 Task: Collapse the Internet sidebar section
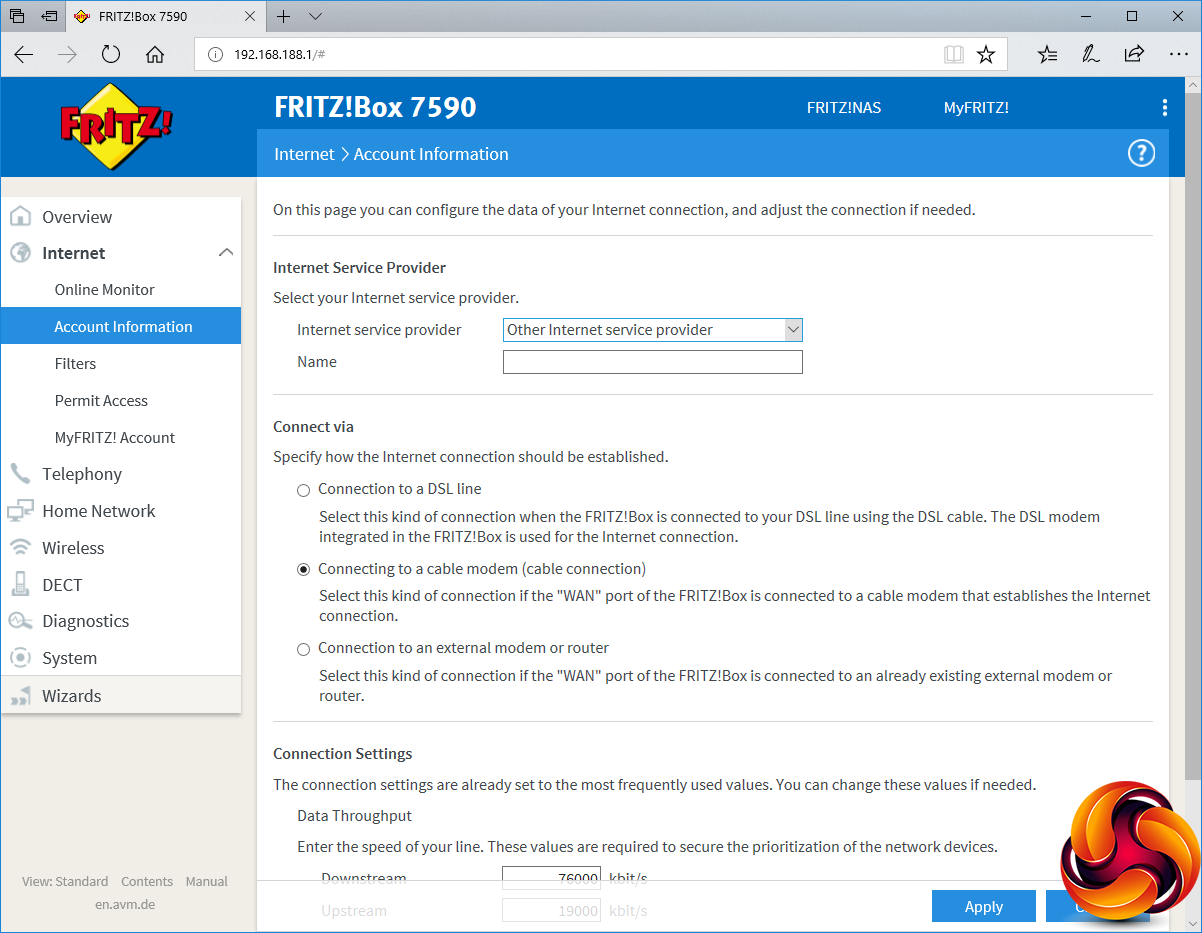226,253
